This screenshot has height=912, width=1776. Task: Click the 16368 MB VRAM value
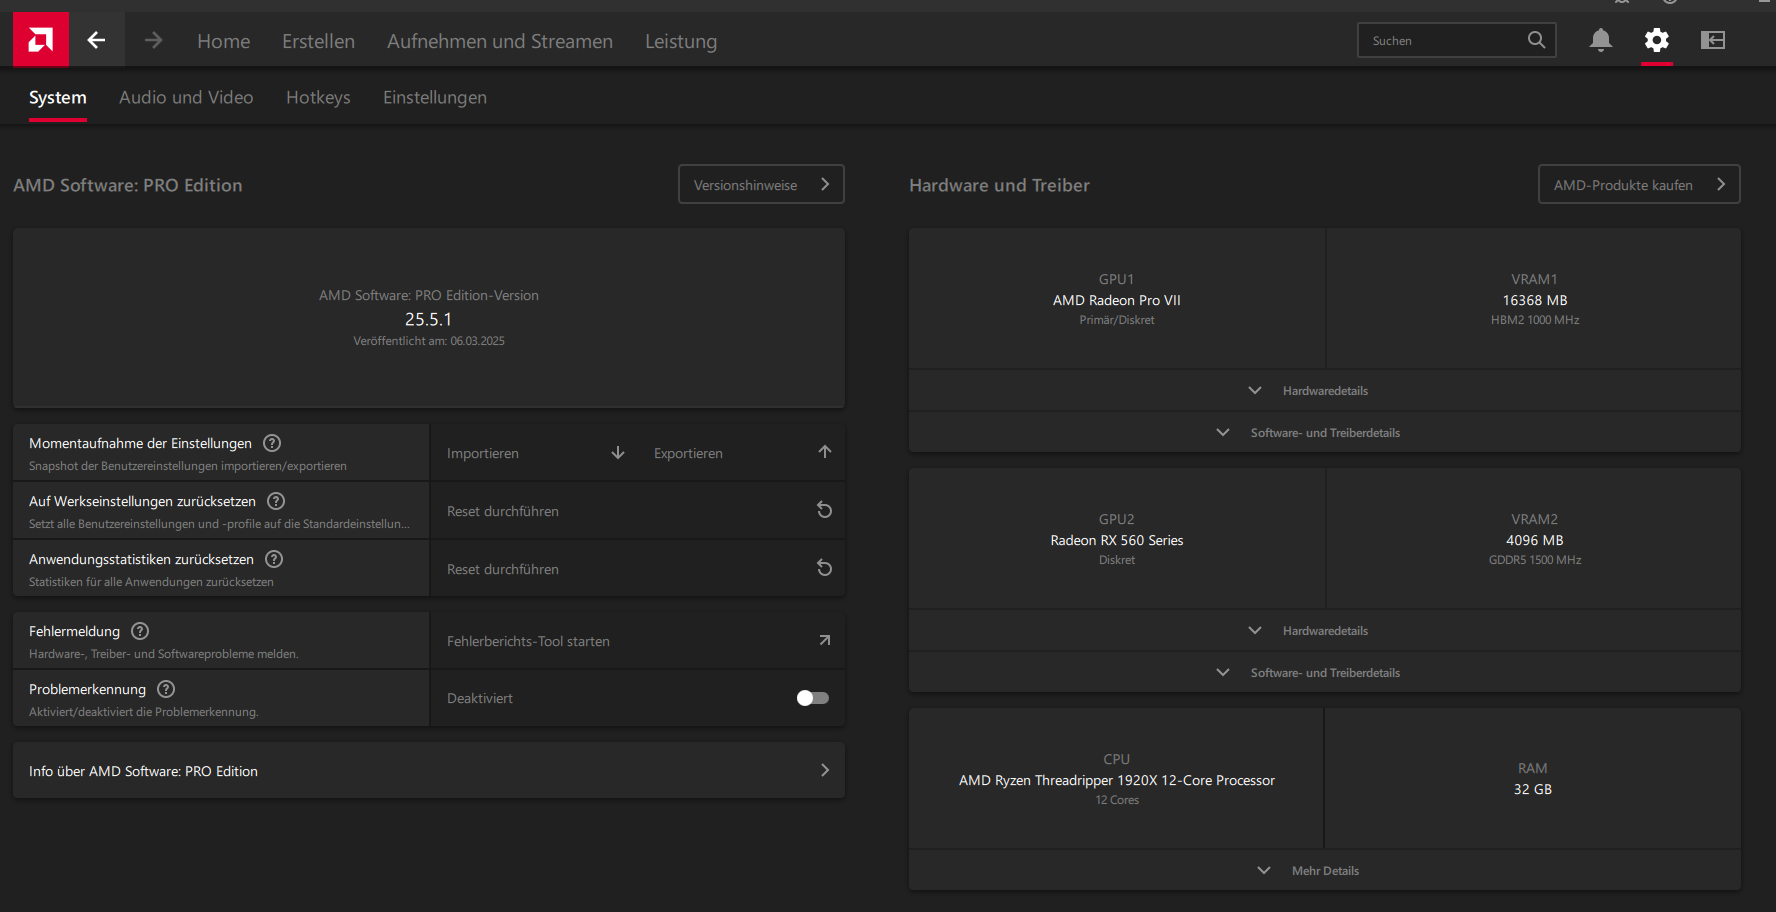1535,300
